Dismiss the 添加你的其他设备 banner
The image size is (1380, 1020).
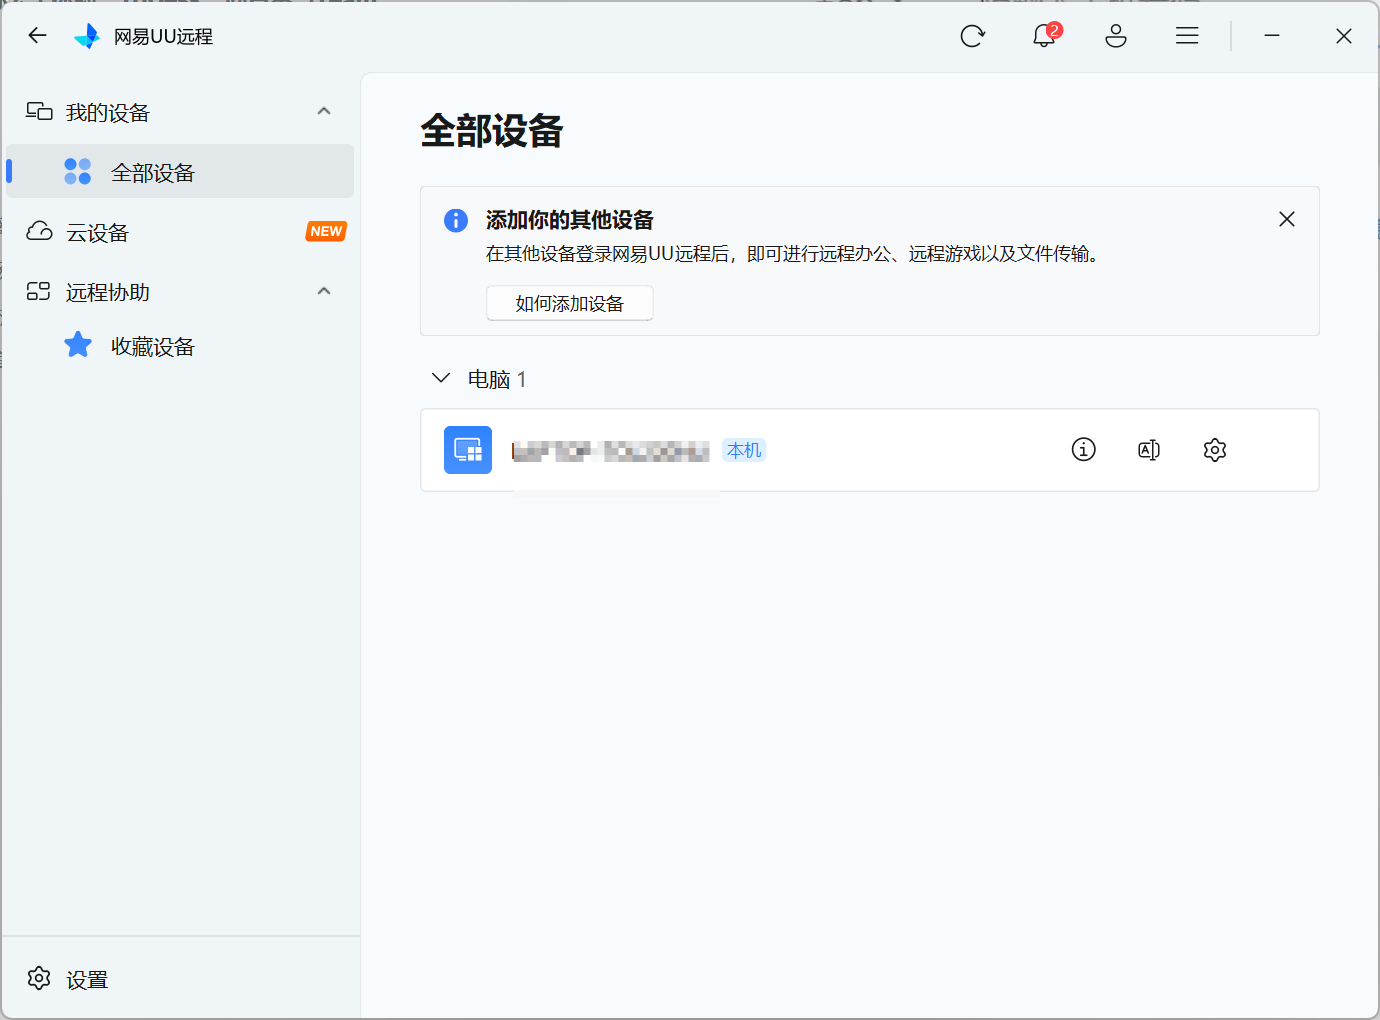pyautogui.click(x=1287, y=219)
